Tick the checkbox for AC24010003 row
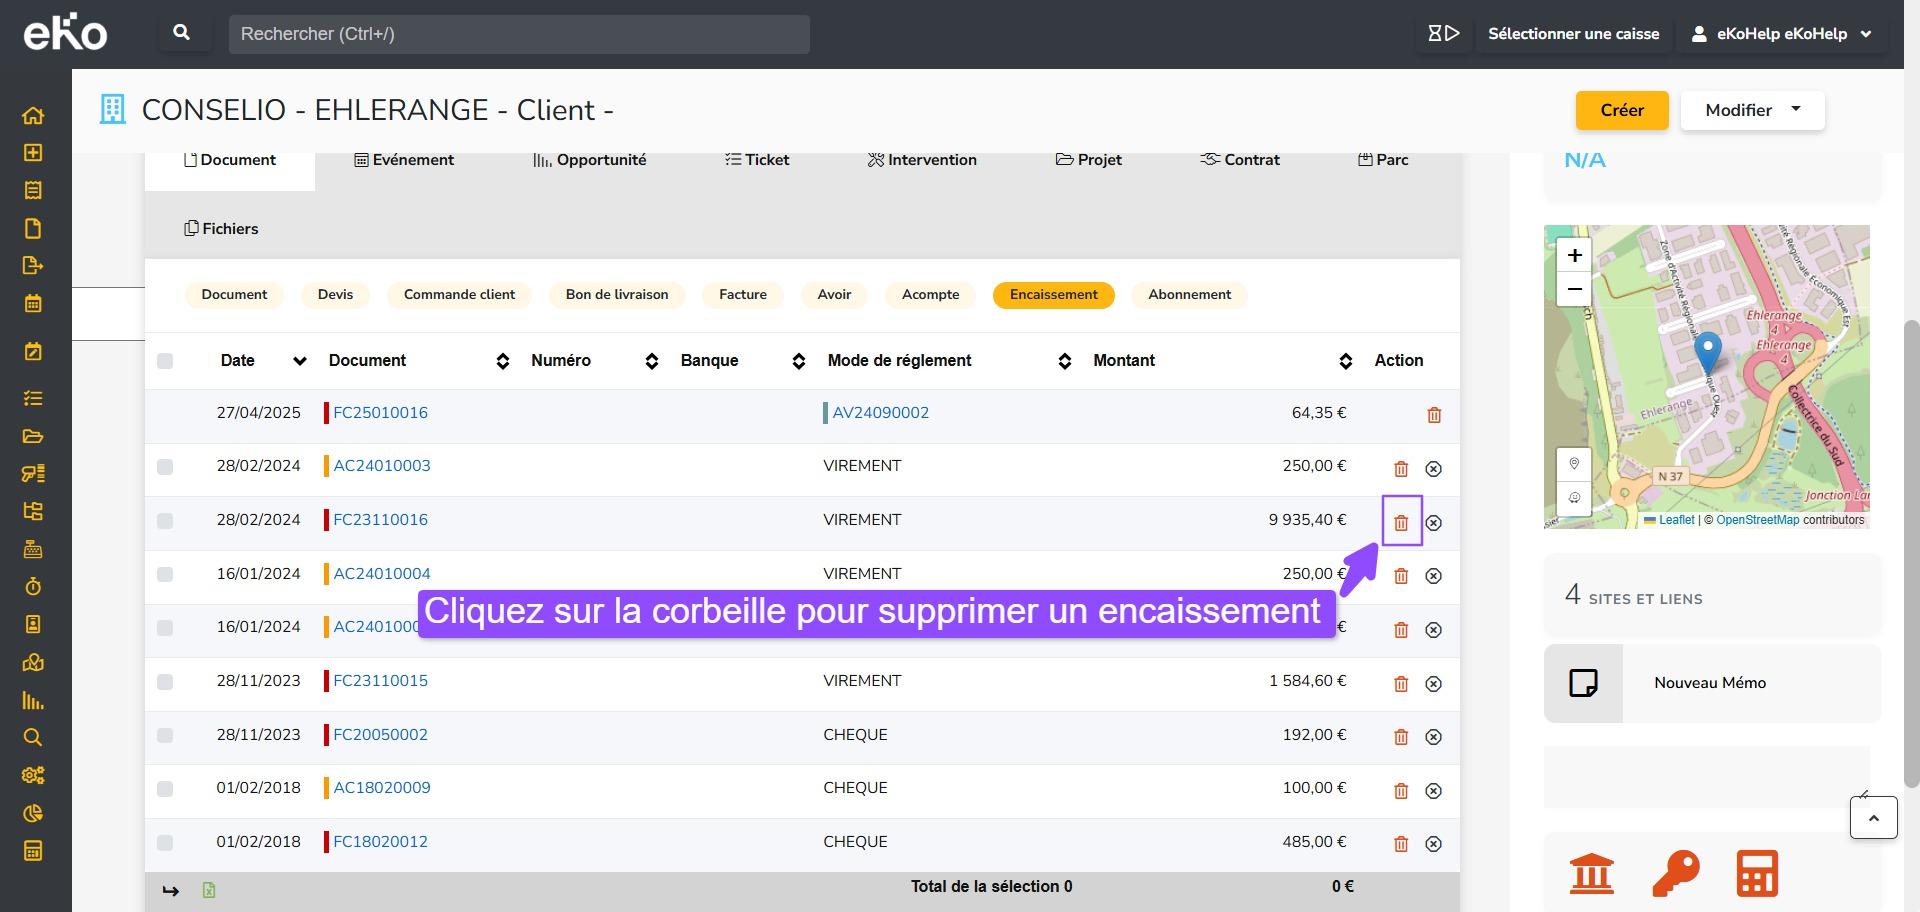Viewport: 1920px width, 912px height. (165, 467)
